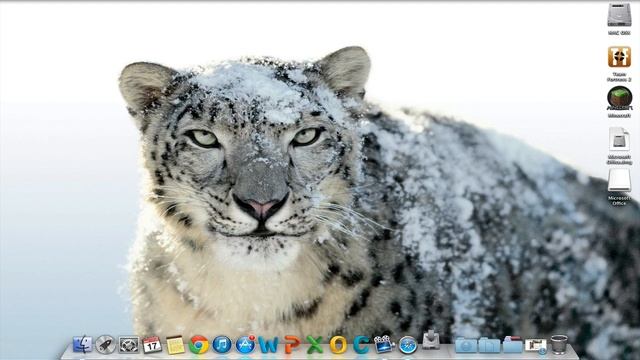Launch Launchpad rocket icon in dock

[x=105, y=345]
